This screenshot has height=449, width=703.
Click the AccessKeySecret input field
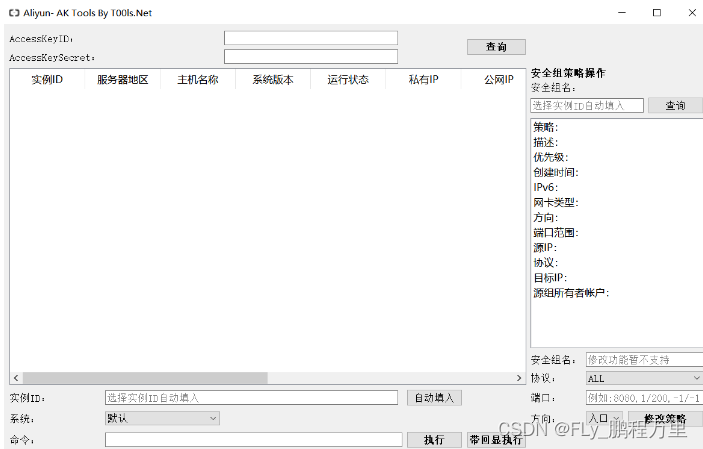(311, 57)
